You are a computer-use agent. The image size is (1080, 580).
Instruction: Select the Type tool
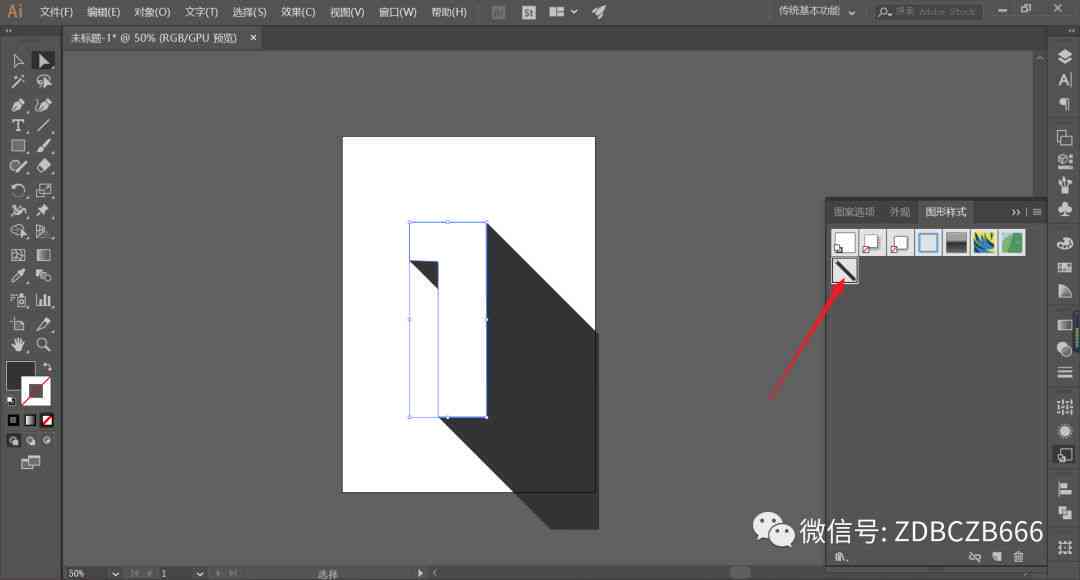click(18, 125)
